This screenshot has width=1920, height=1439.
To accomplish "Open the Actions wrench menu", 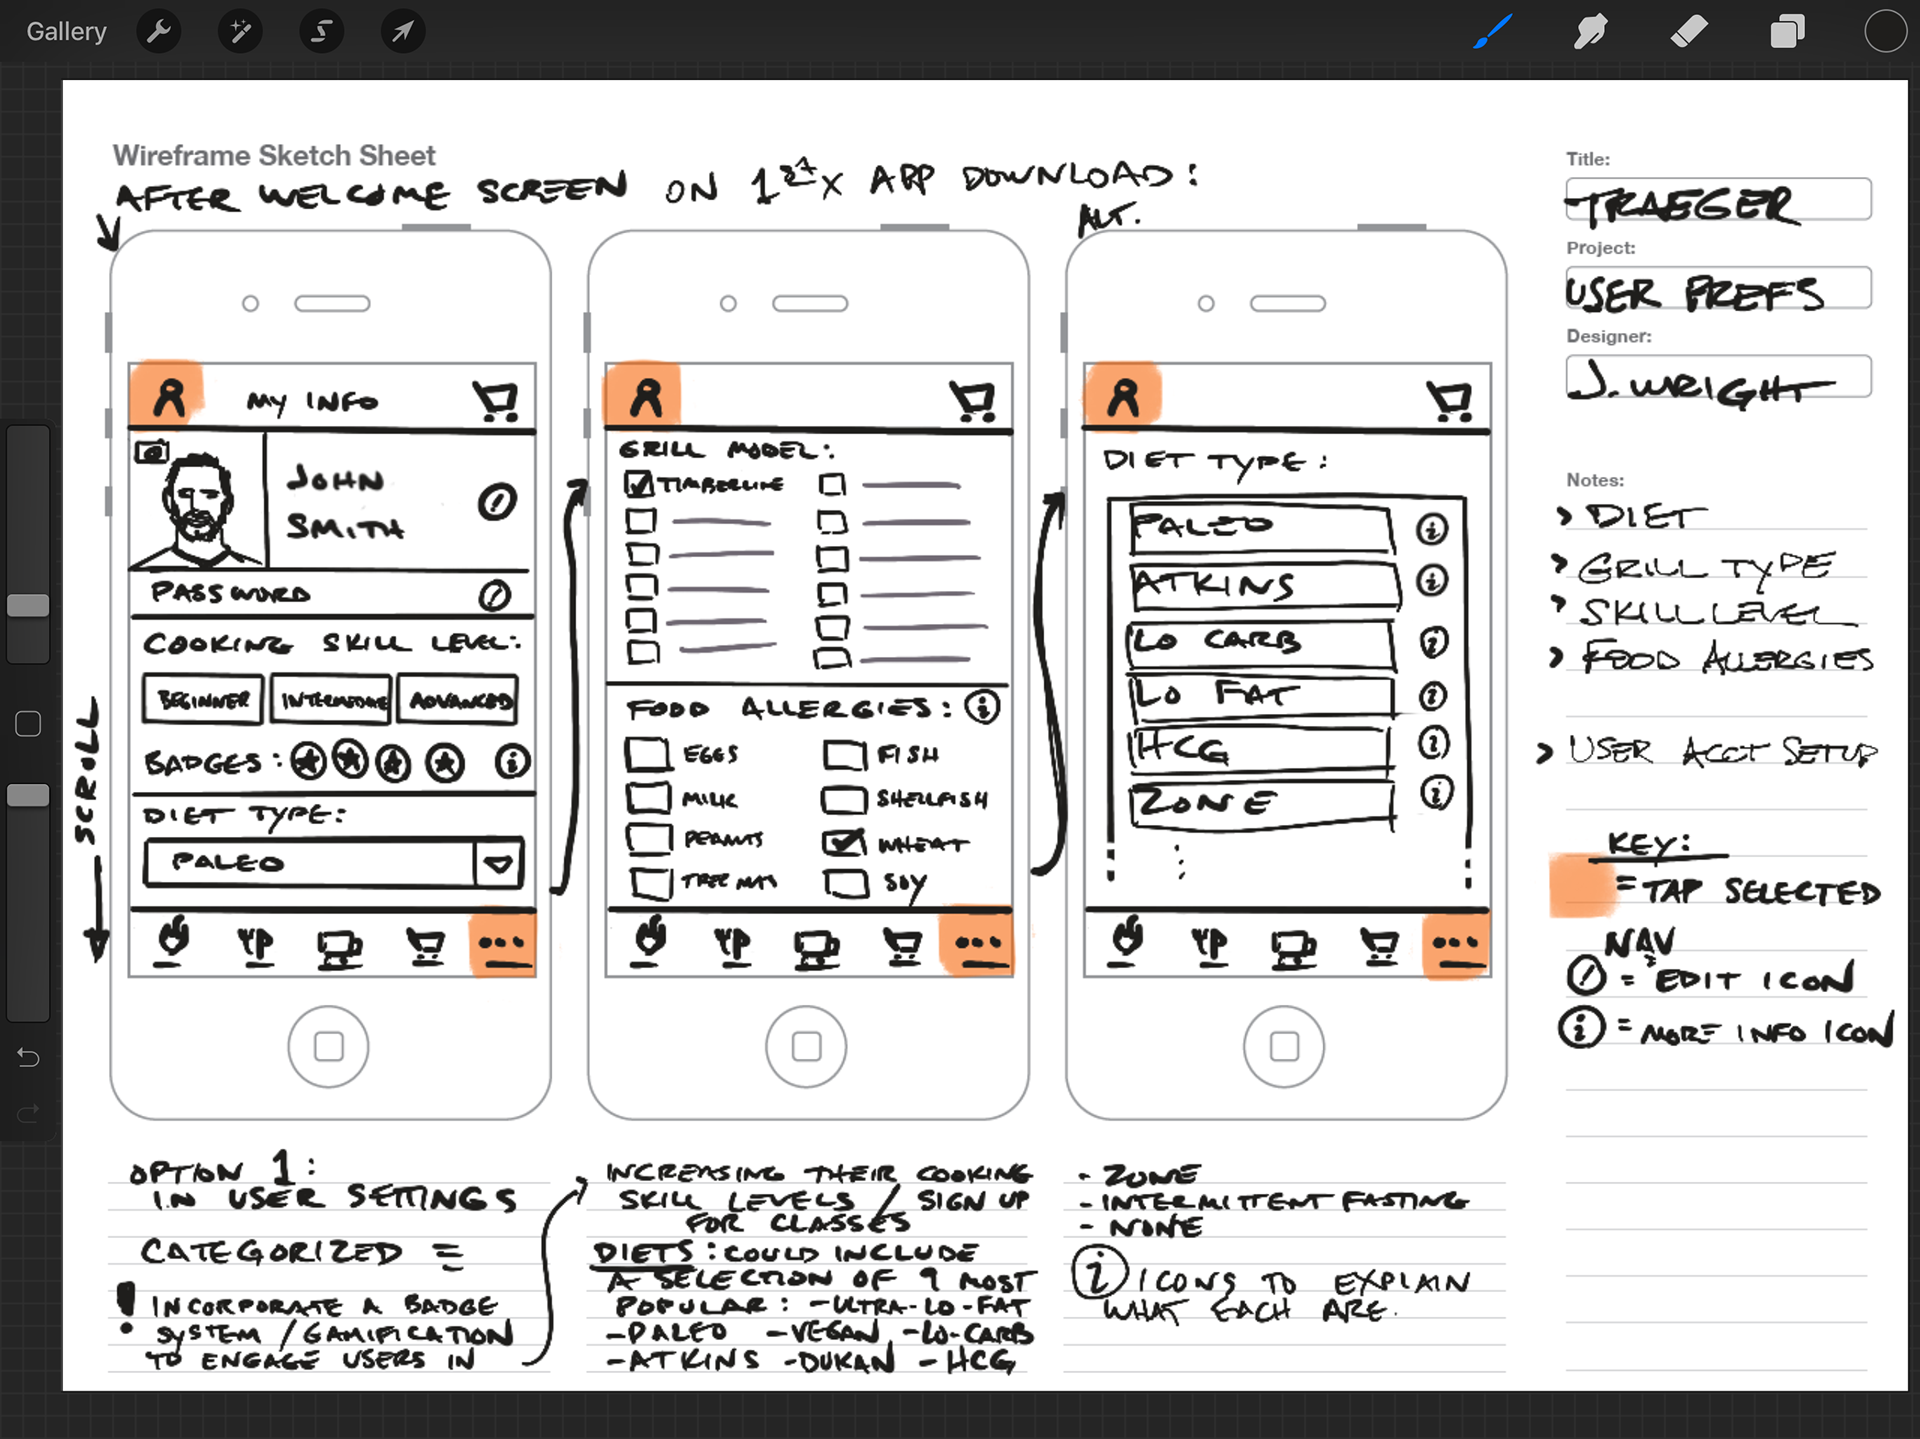I will [159, 32].
